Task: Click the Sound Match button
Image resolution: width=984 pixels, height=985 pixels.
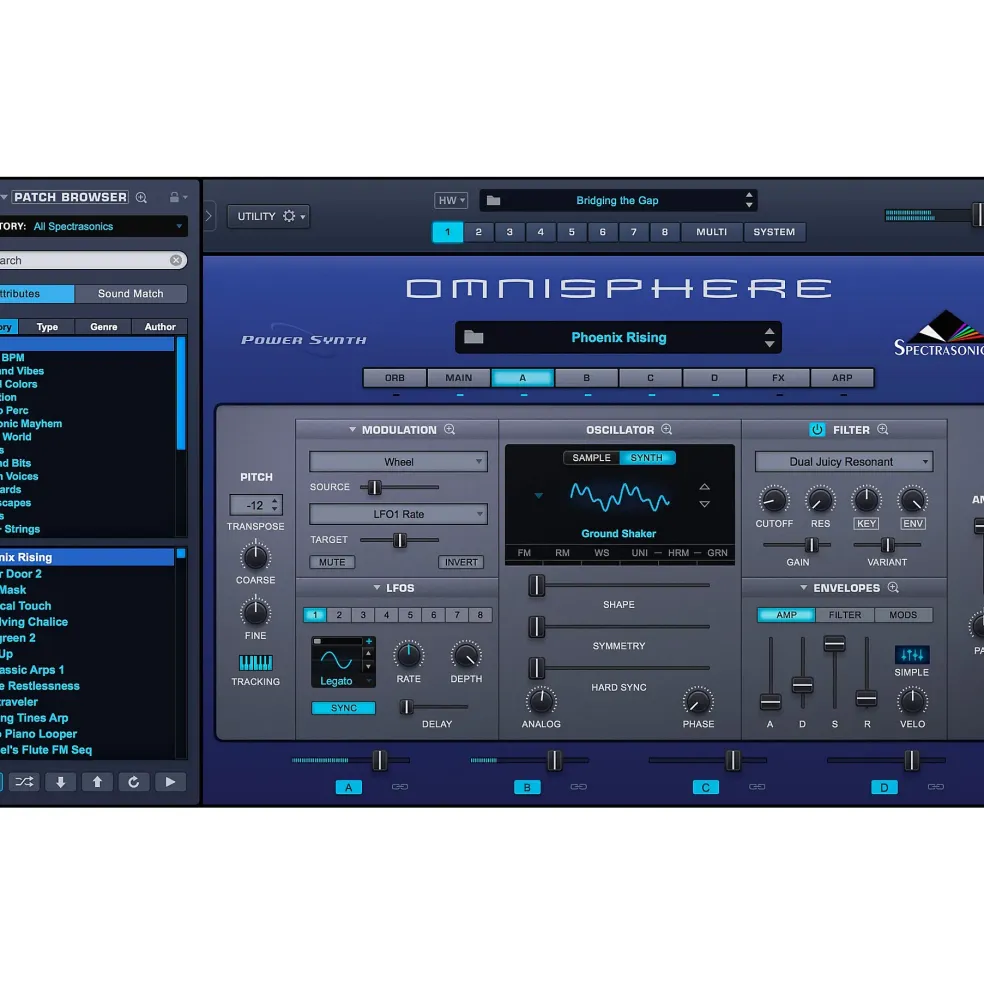Action: pyautogui.click(x=131, y=293)
